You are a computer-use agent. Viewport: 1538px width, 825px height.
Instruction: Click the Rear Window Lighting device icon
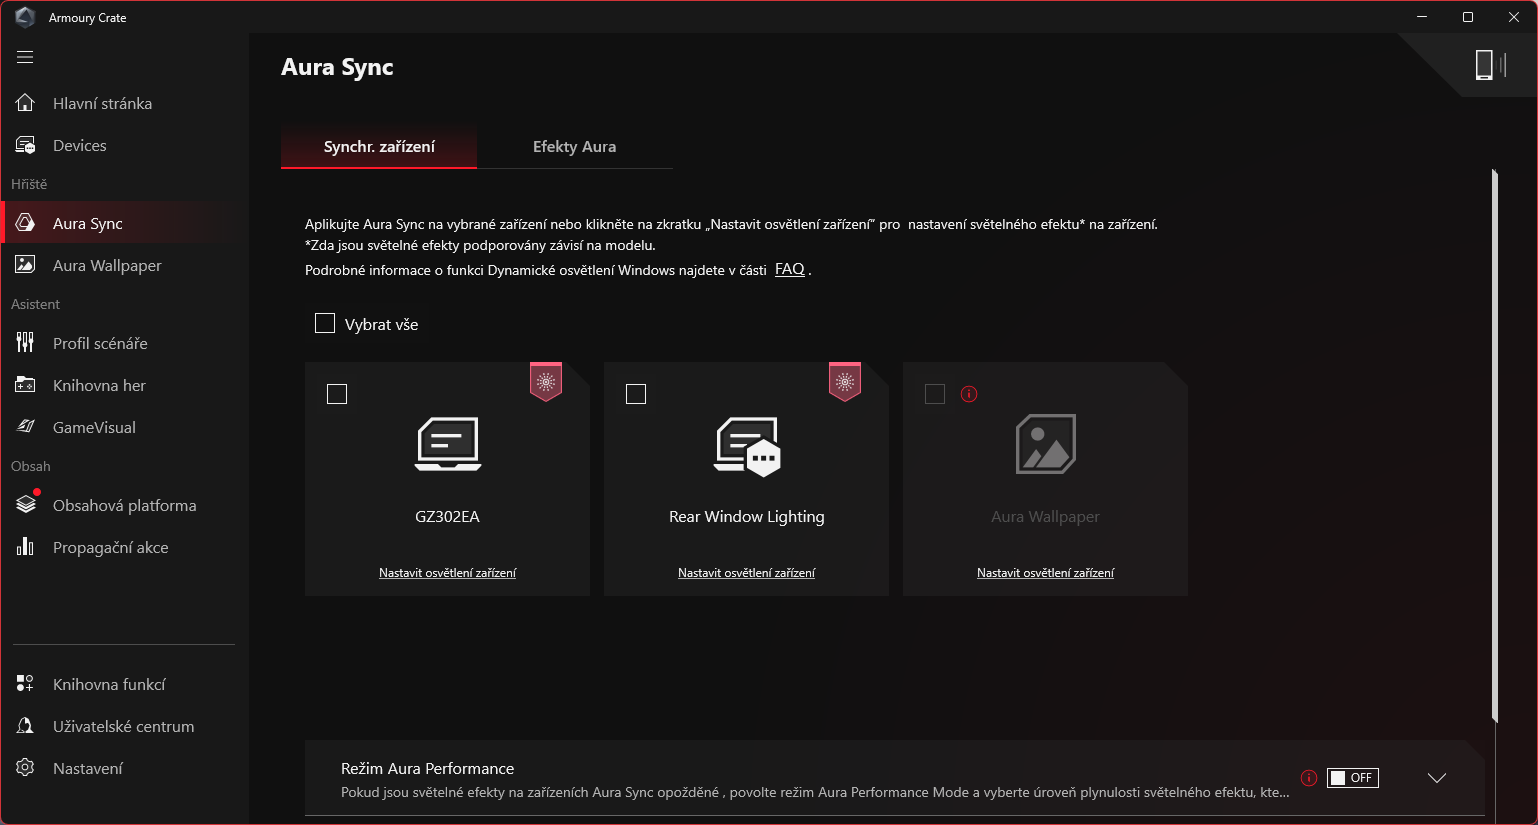point(747,446)
